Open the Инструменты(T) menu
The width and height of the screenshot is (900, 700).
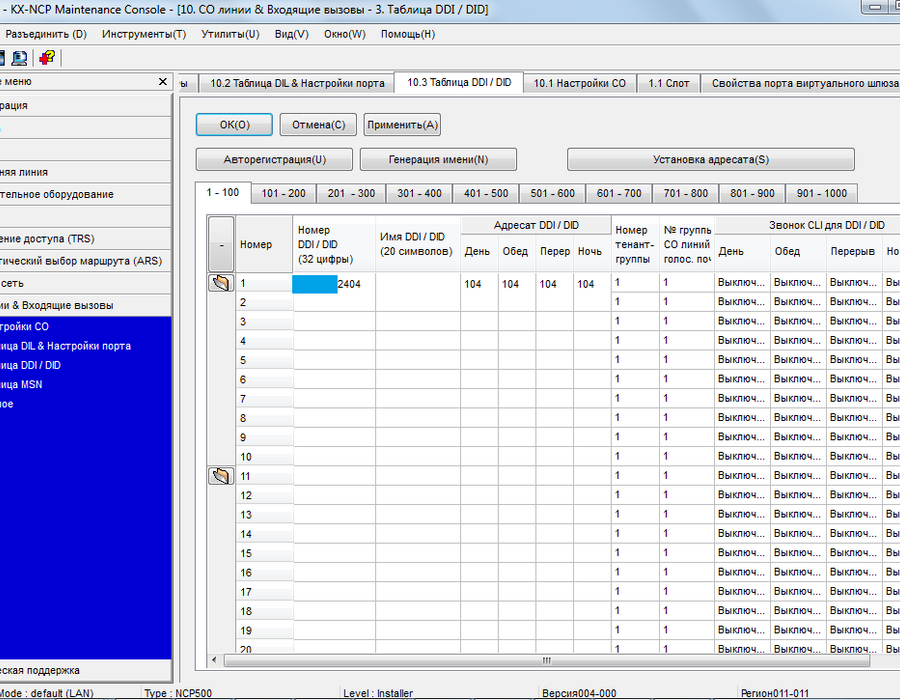pyautogui.click(x=144, y=34)
